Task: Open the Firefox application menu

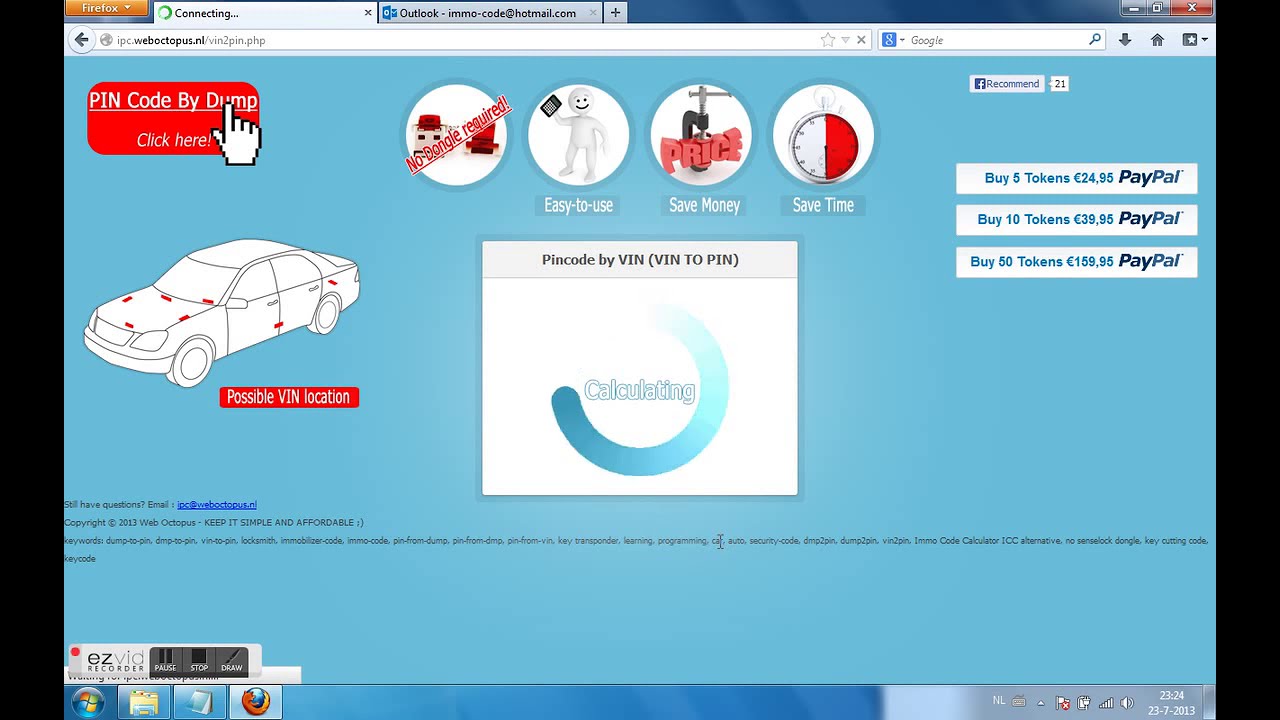Action: (x=106, y=8)
